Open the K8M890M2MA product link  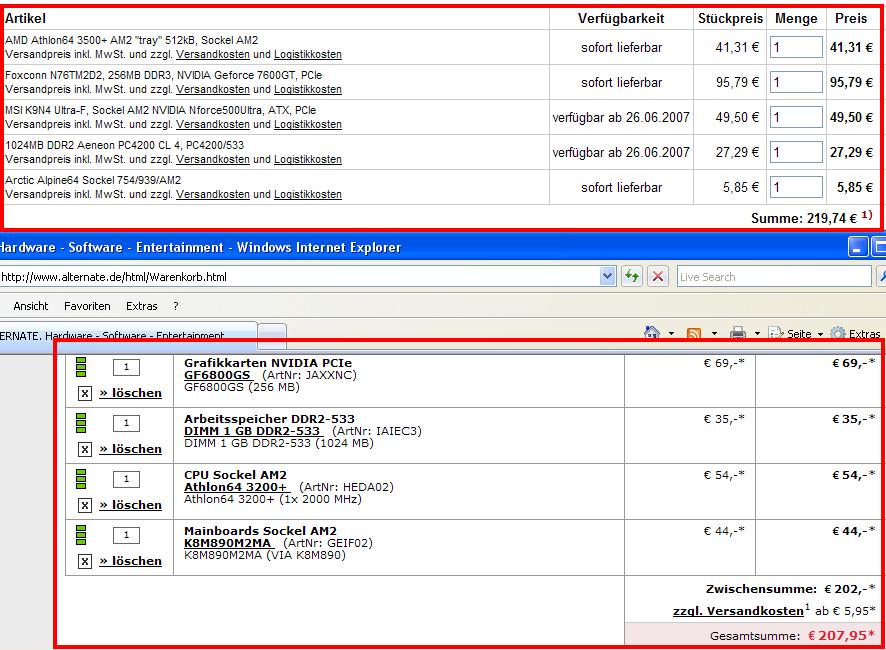(x=228, y=543)
